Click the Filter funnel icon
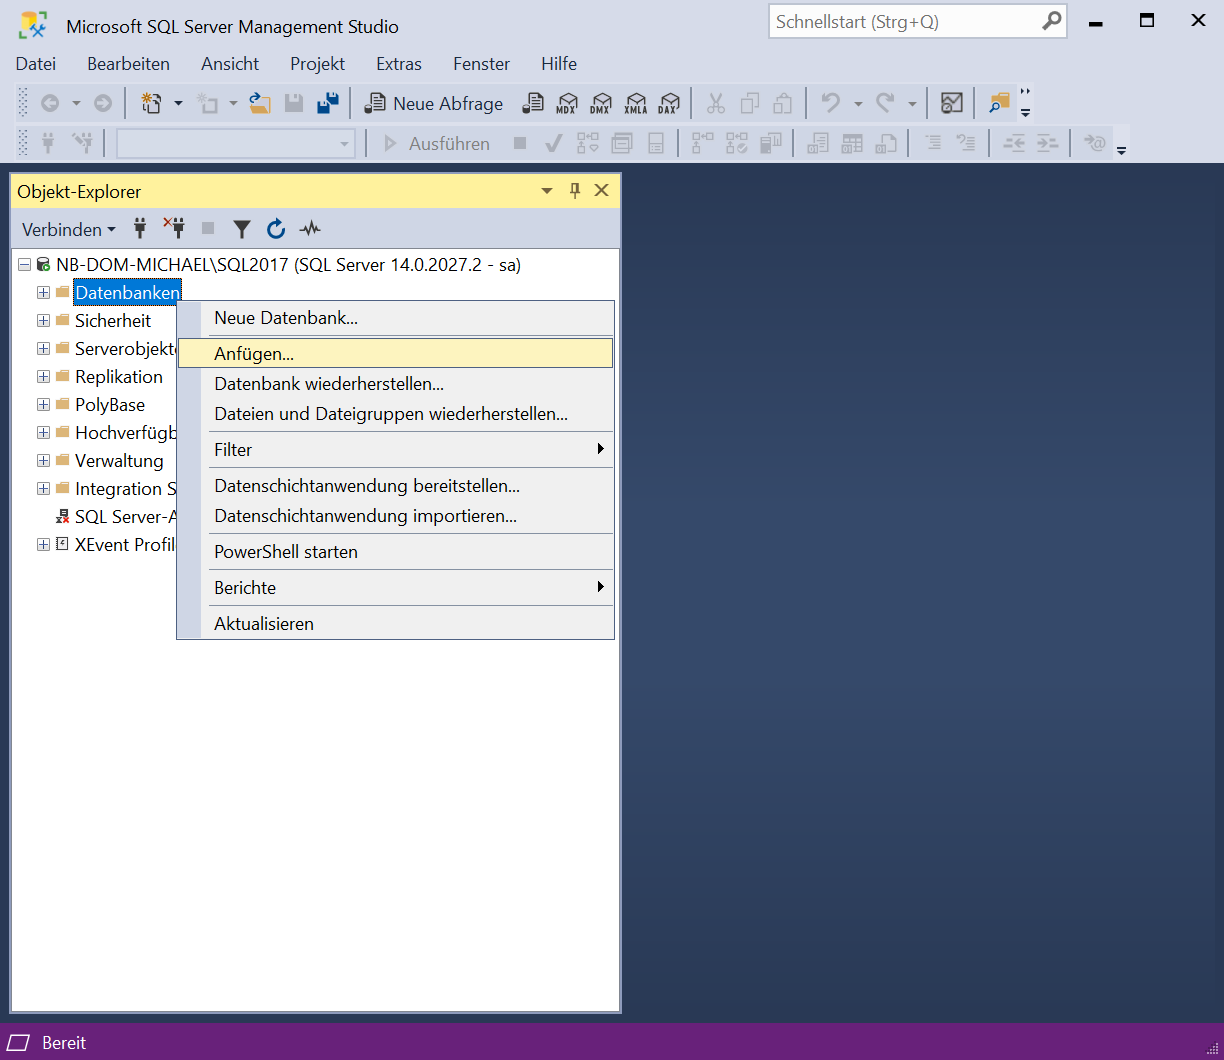Viewport: 1224px width, 1060px height. click(x=242, y=229)
